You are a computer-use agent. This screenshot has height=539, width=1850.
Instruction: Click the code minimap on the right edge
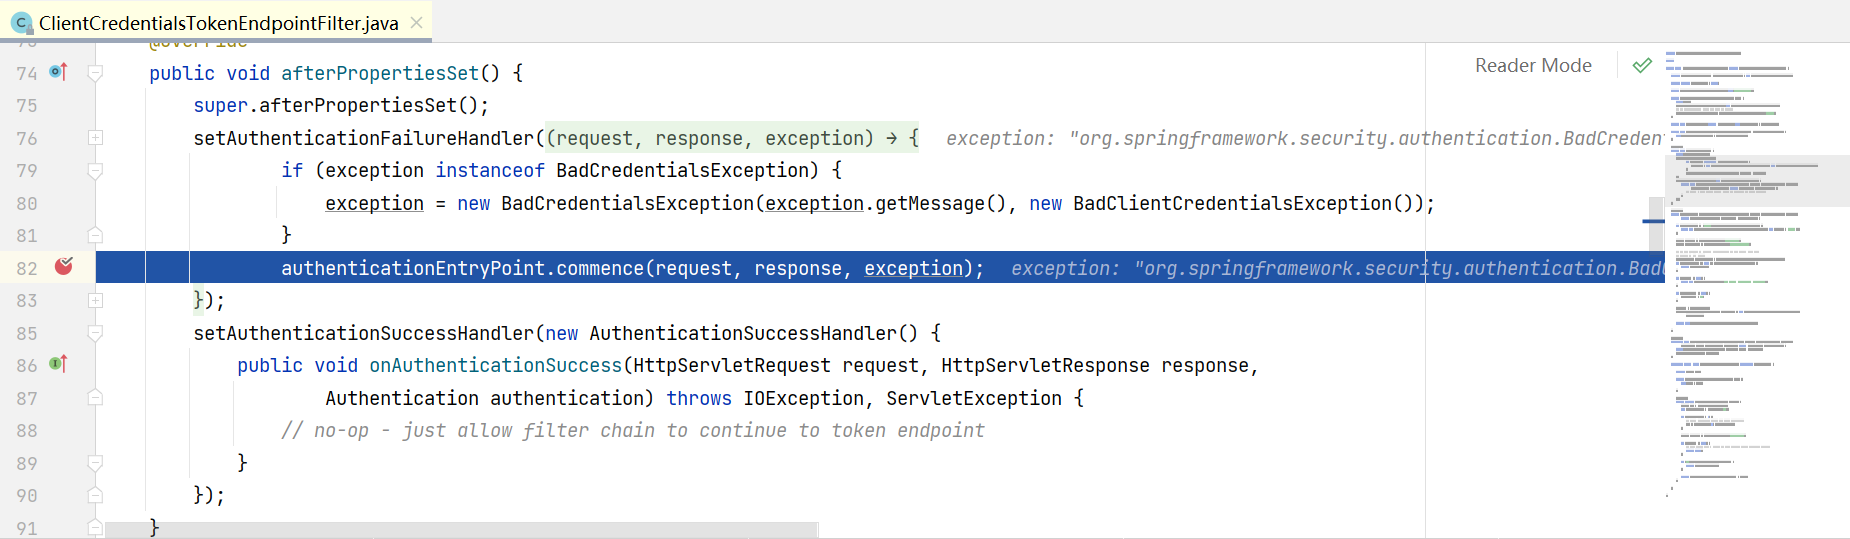click(x=1757, y=270)
